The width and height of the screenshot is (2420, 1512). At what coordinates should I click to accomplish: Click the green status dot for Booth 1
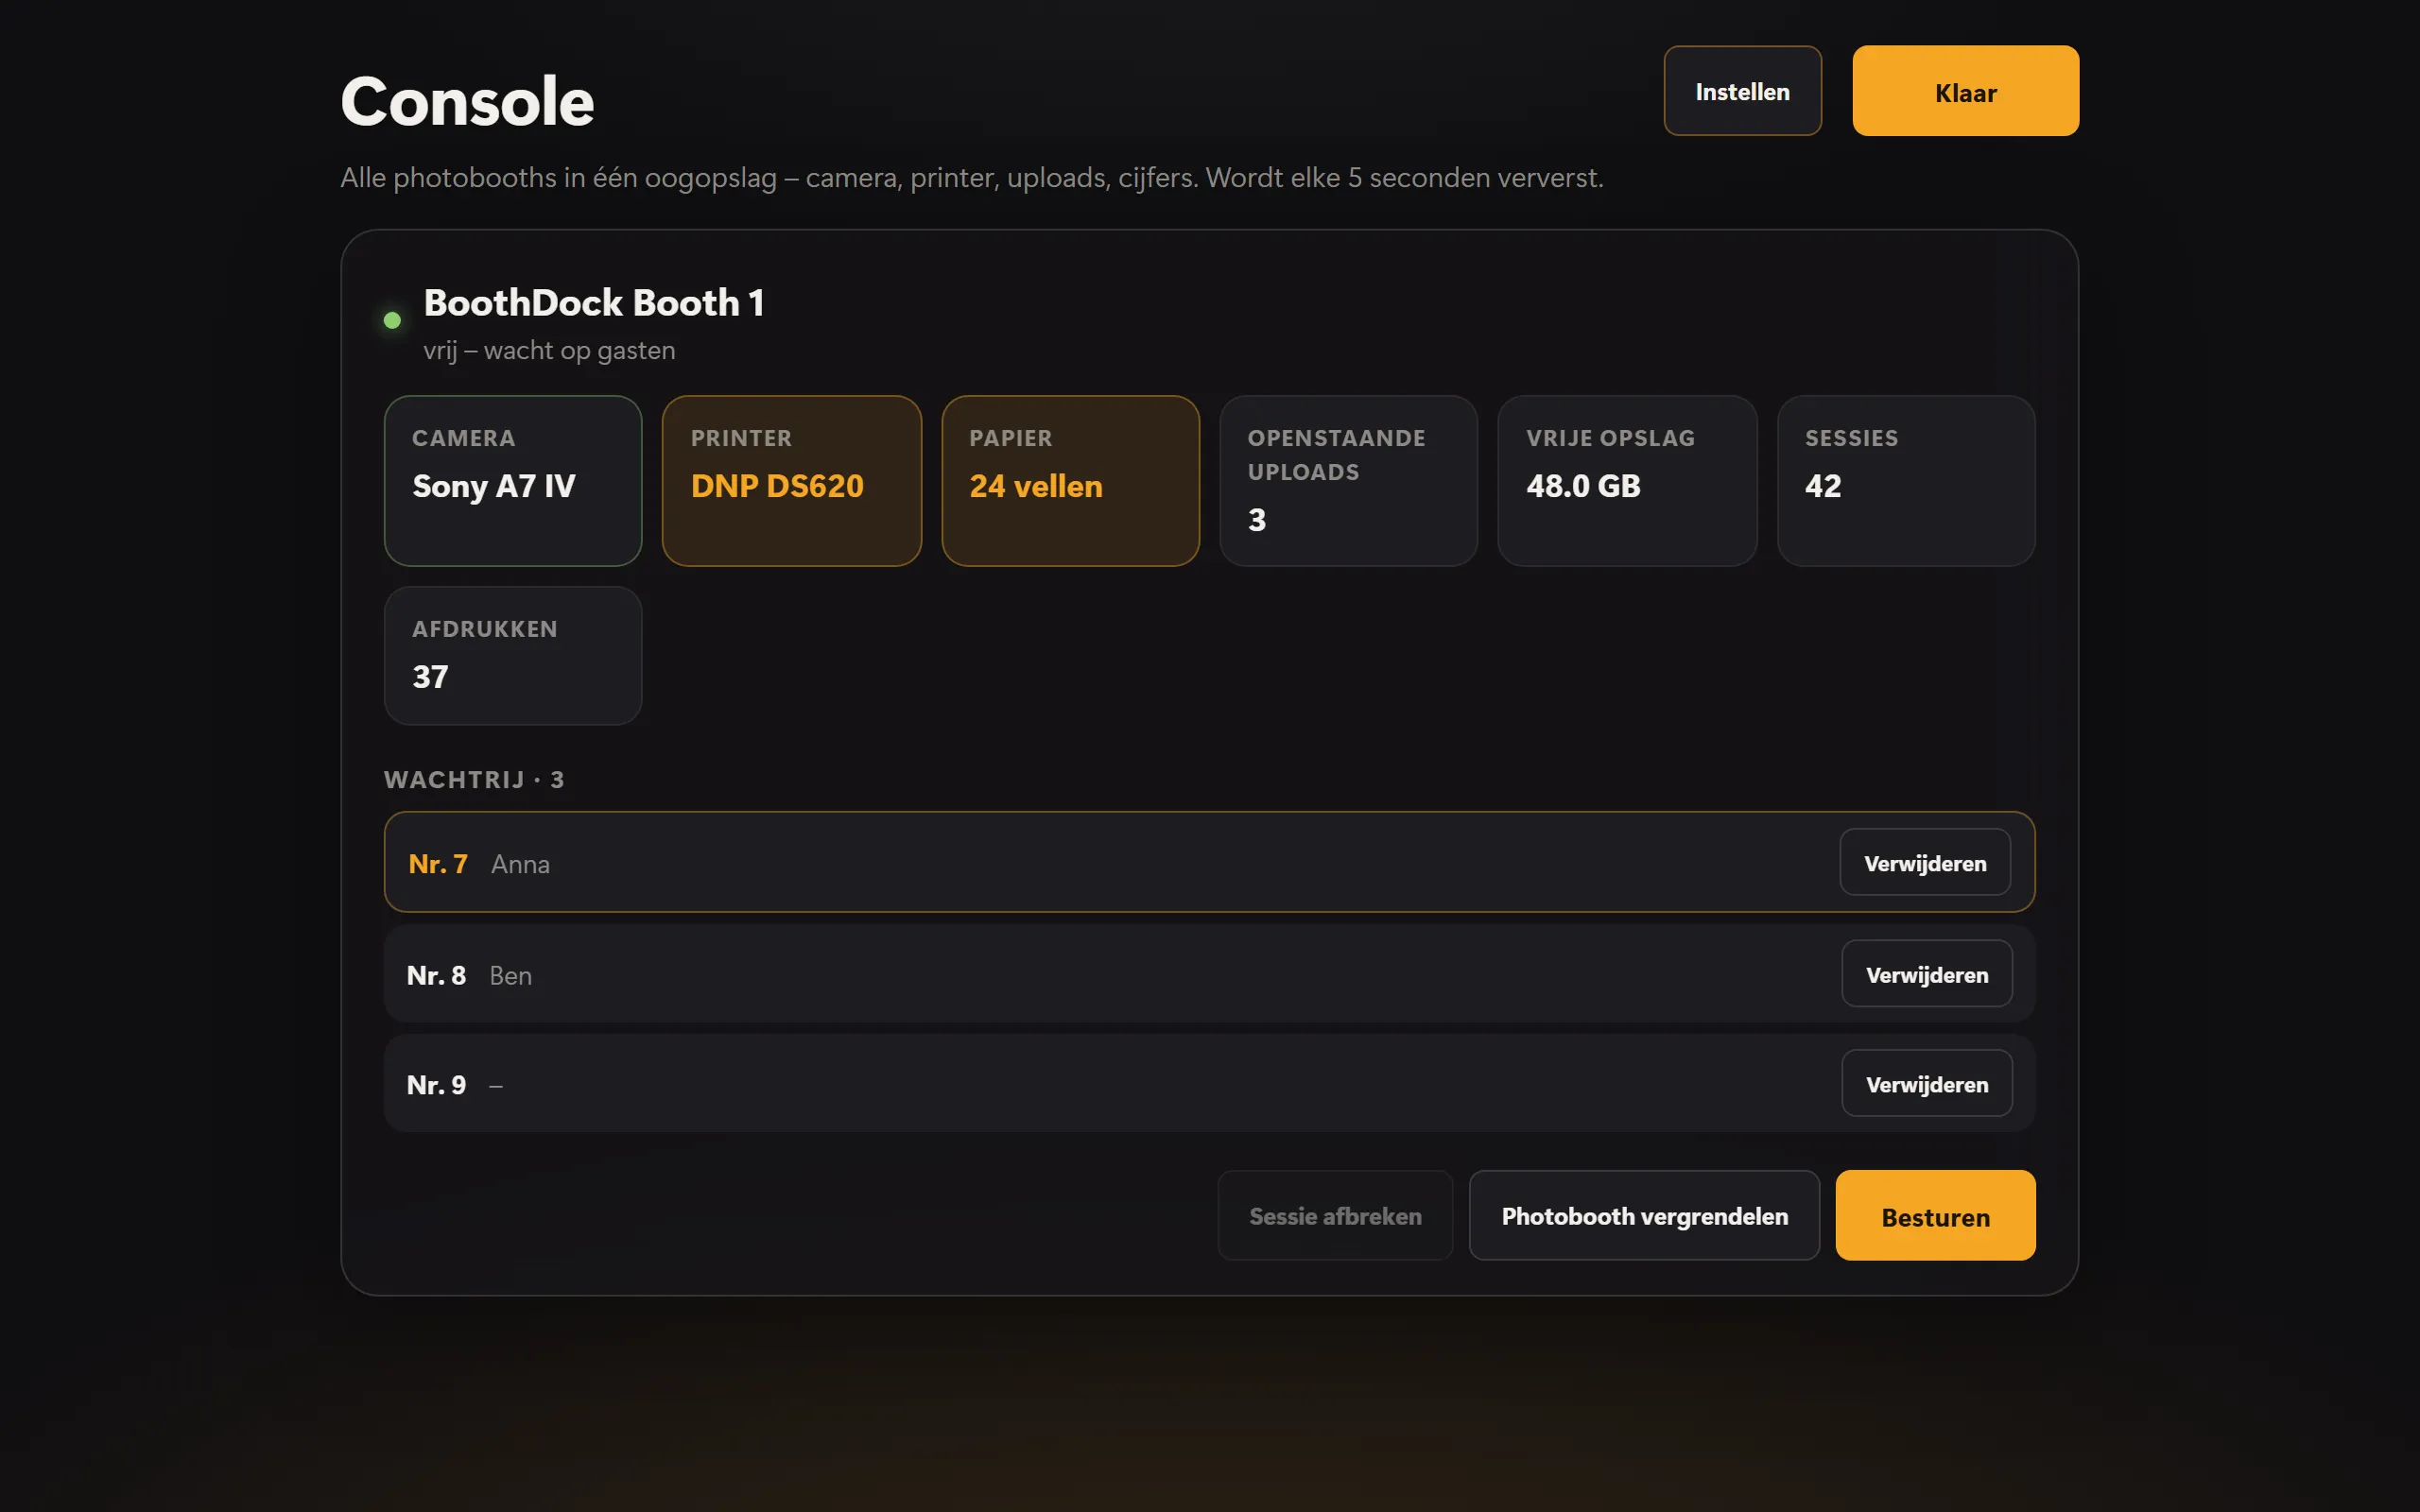[392, 320]
